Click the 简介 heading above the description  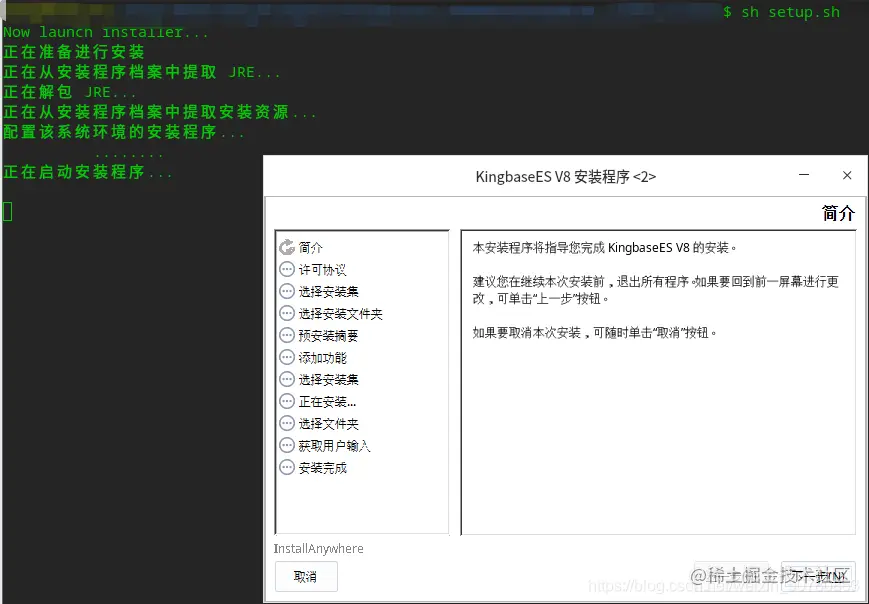(837, 213)
